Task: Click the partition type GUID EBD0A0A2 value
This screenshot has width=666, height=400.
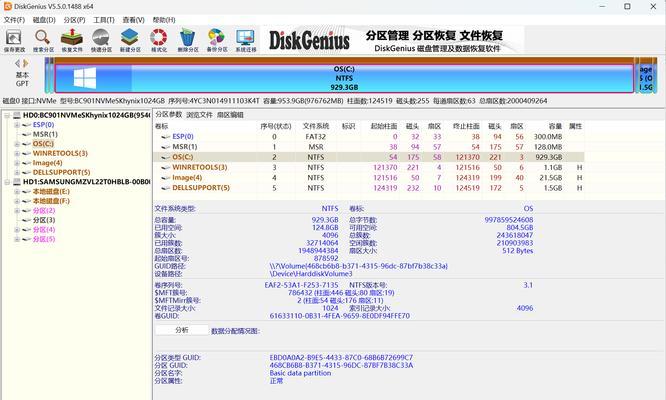Action: (341, 358)
